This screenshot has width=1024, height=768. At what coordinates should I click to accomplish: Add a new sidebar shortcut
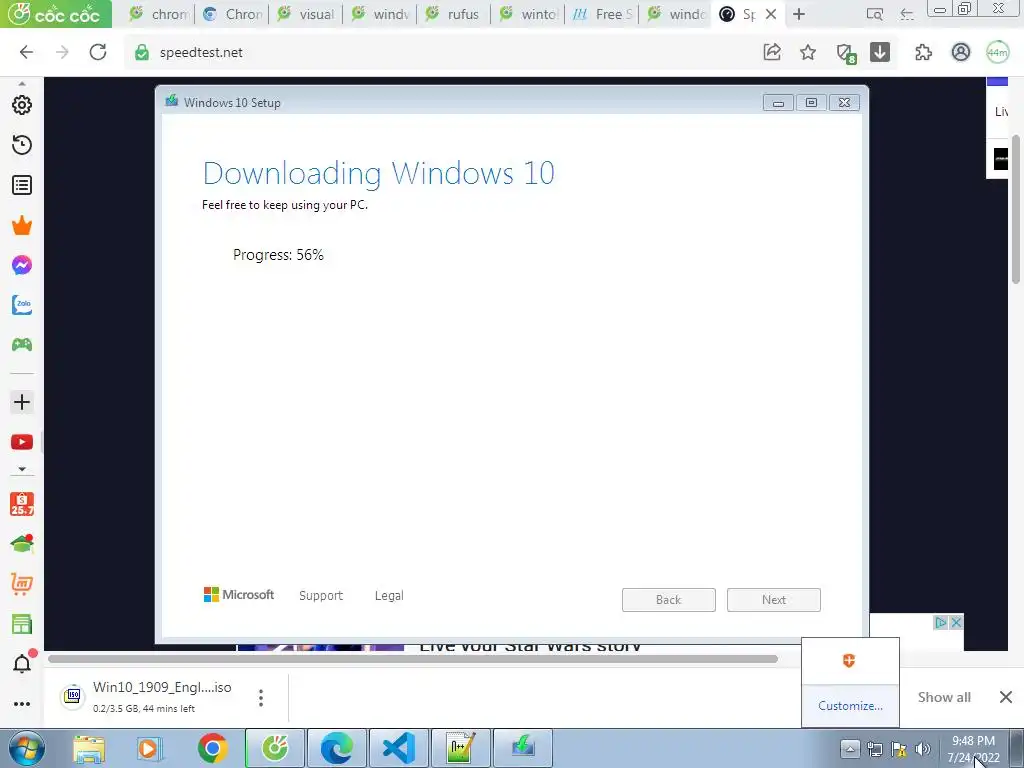click(x=22, y=402)
